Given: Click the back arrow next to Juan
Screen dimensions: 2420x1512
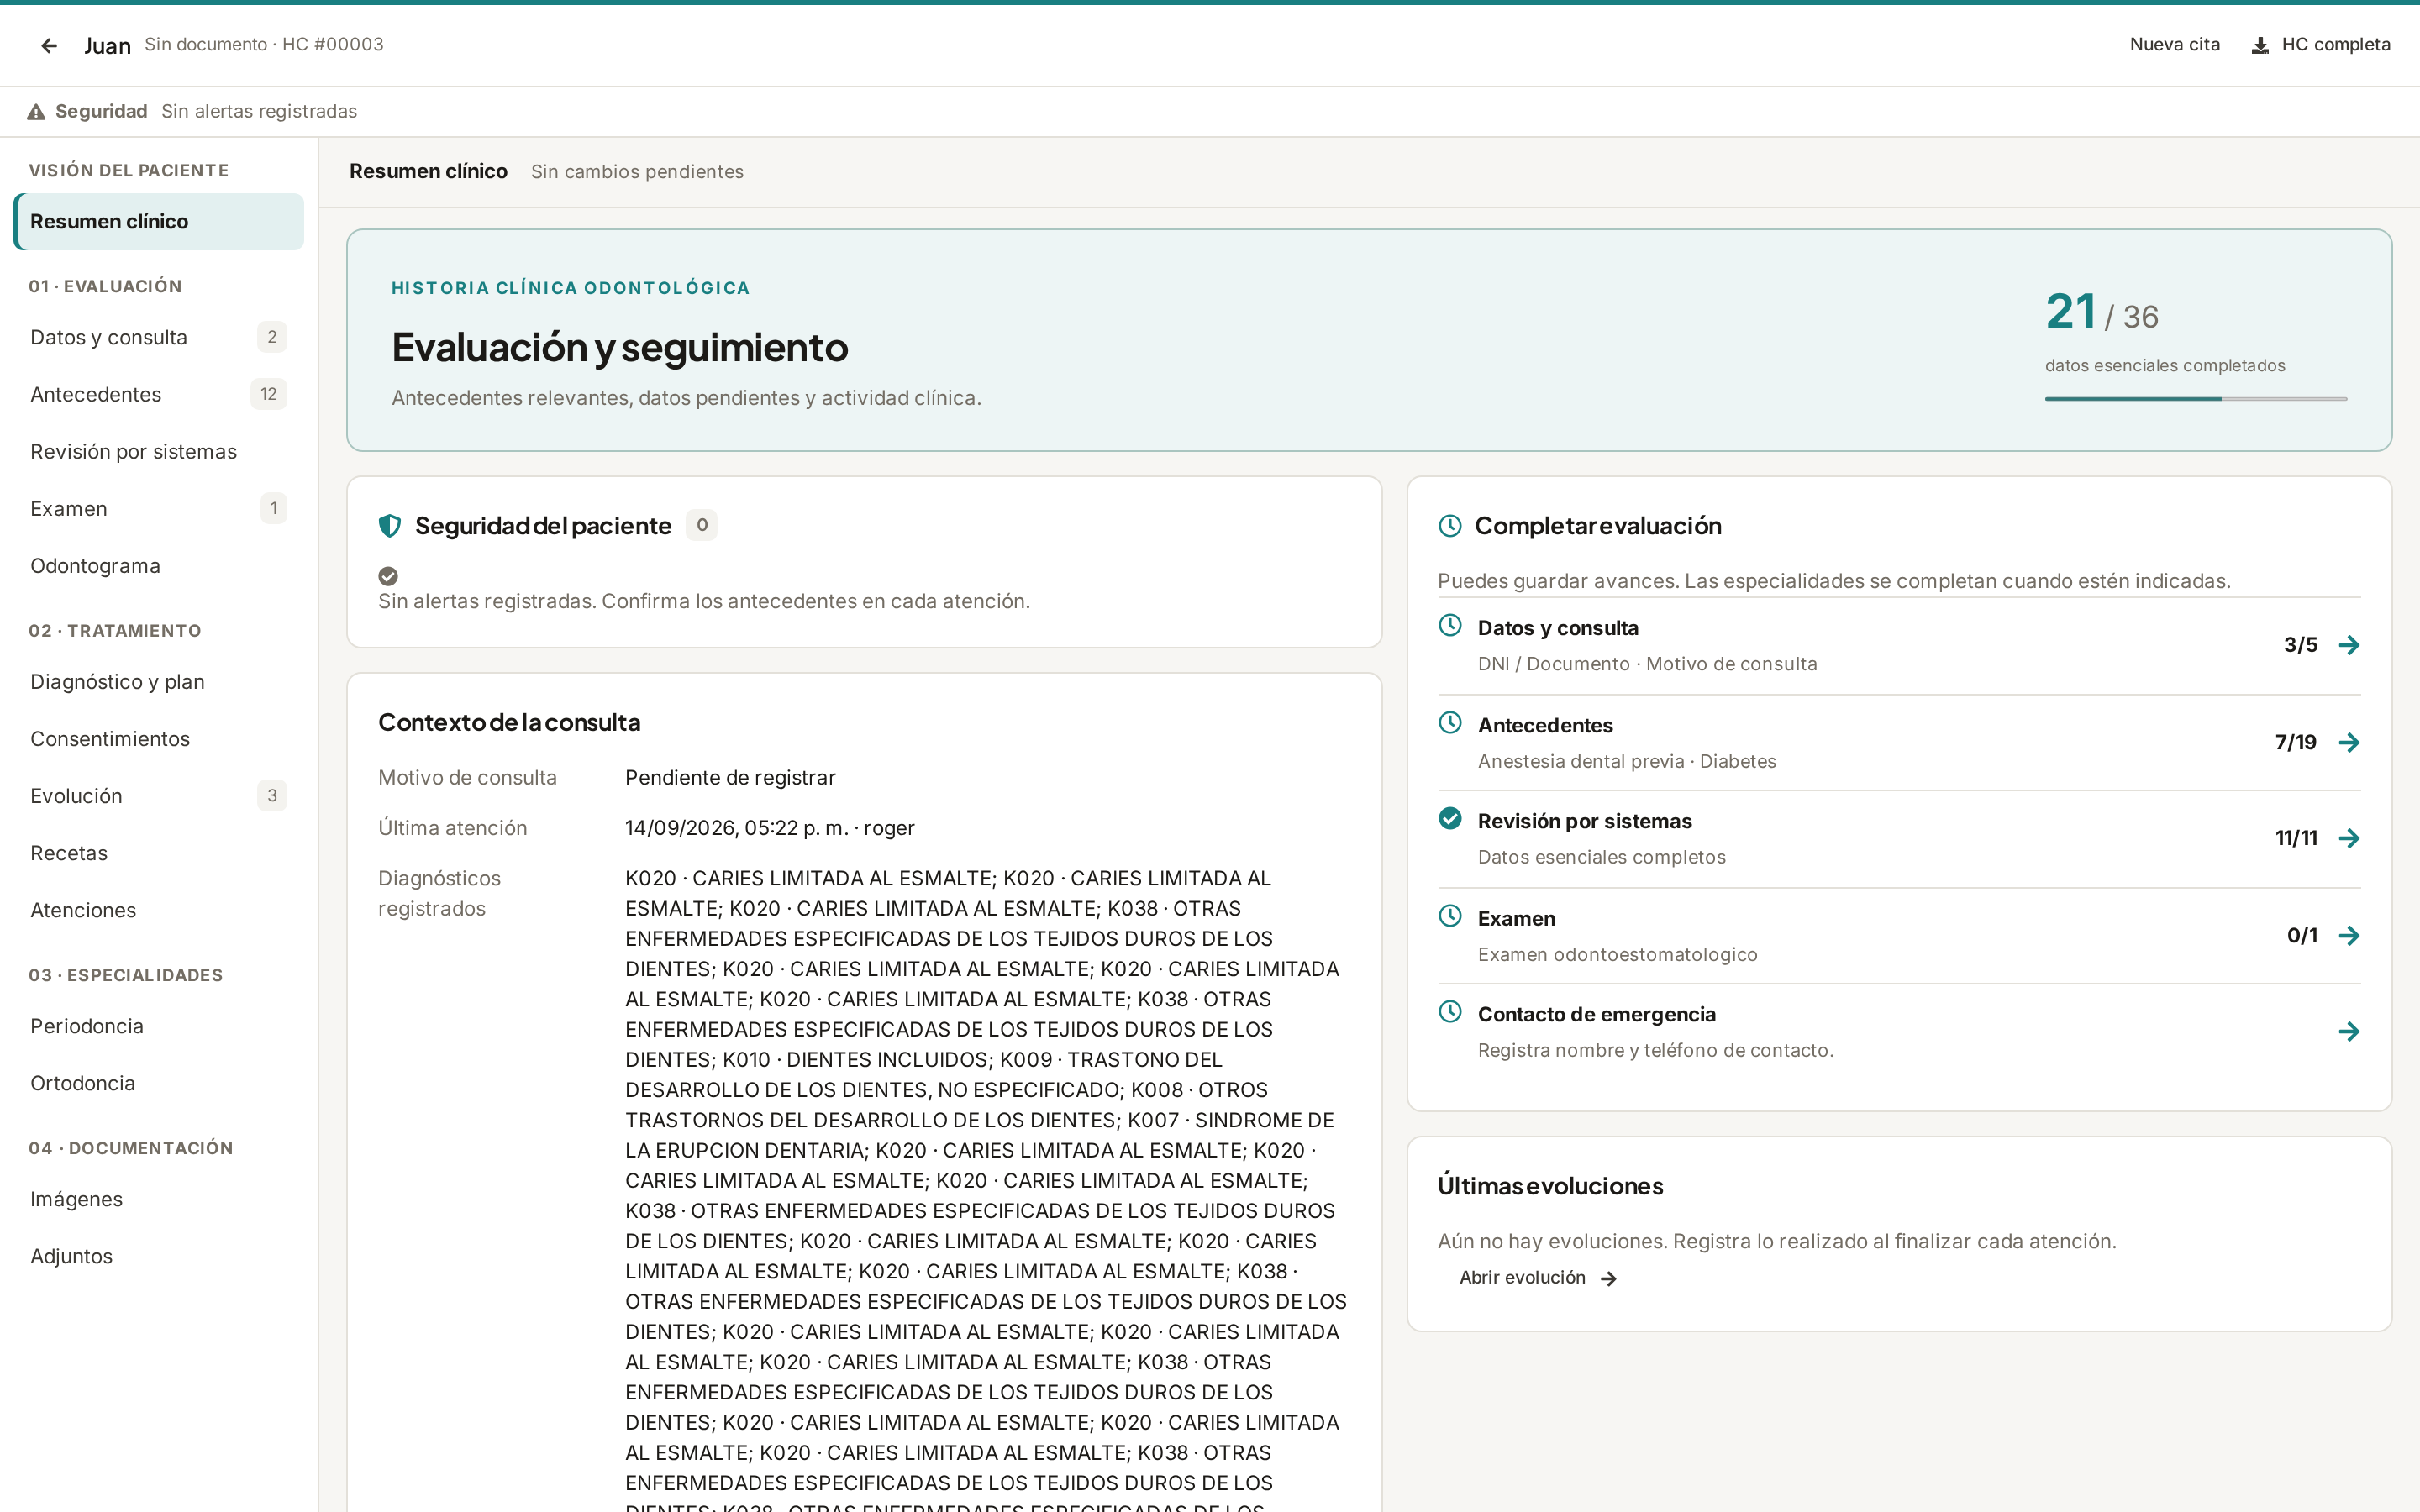Looking at the screenshot, I should coord(49,45).
